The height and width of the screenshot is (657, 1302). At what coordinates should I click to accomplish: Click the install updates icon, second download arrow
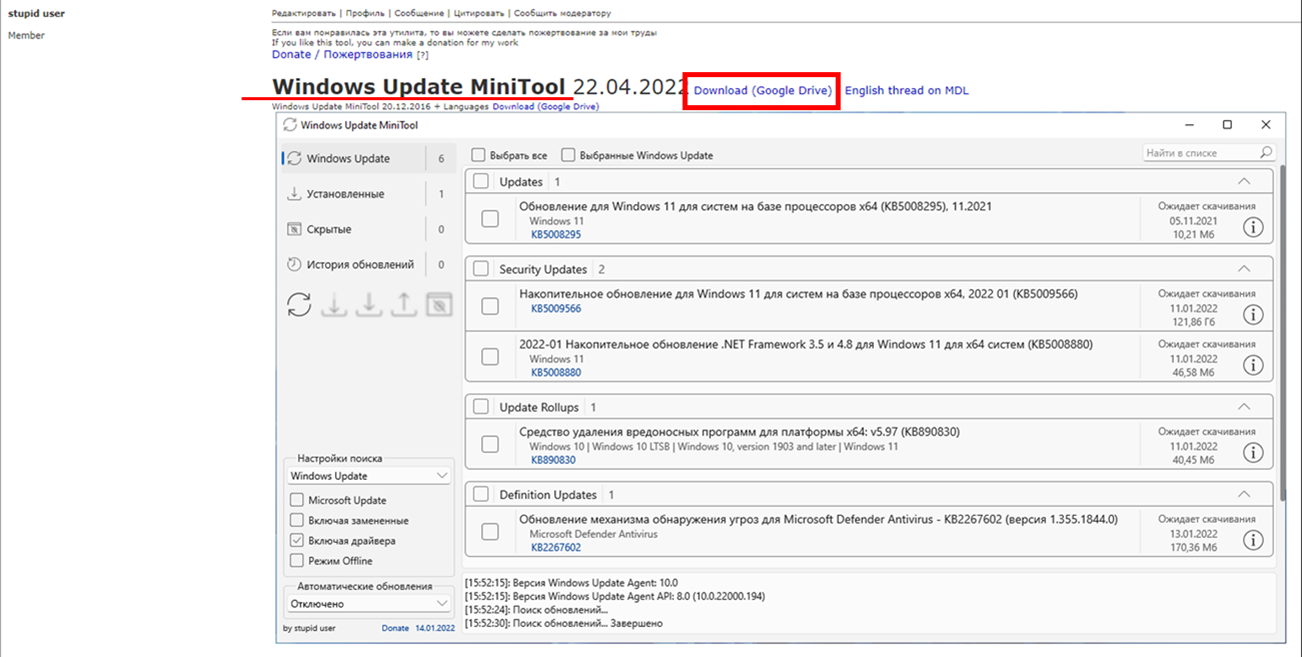[369, 304]
